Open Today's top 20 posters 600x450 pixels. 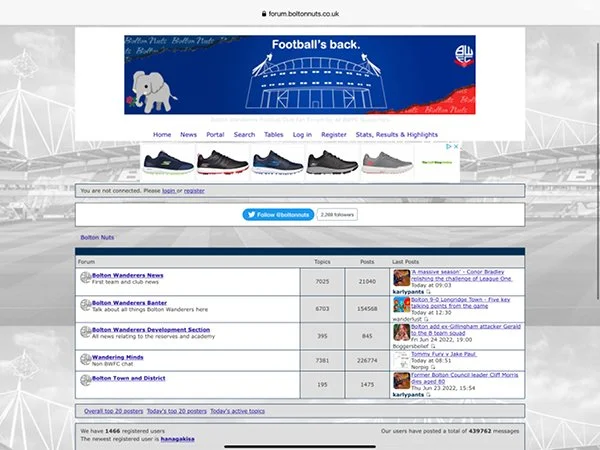click(176, 411)
